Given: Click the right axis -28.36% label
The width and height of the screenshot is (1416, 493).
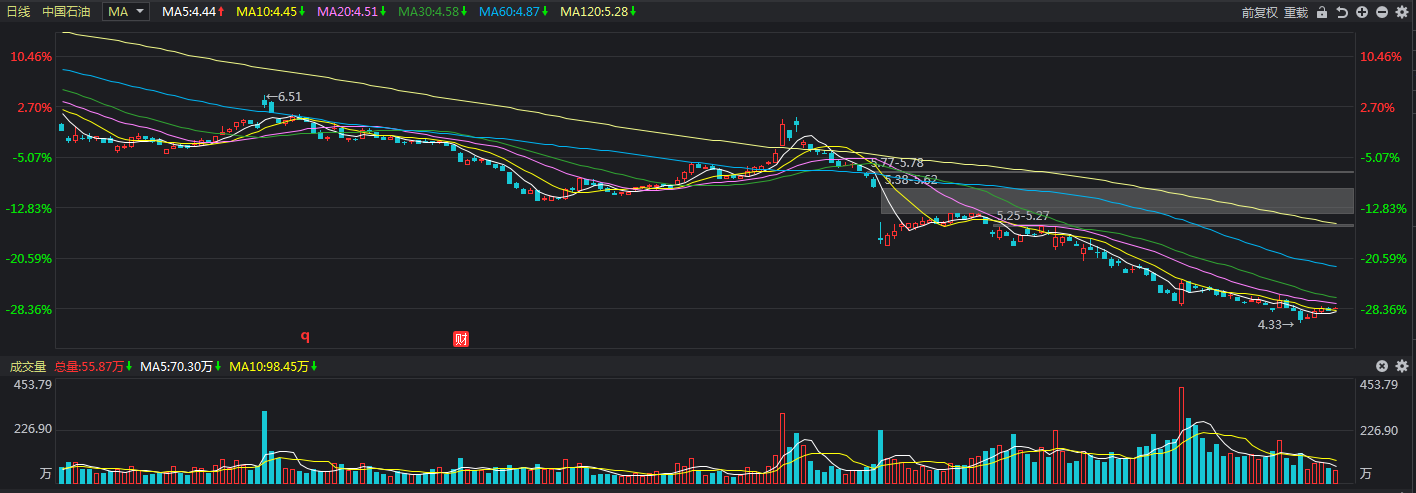Looking at the screenshot, I should 1384,309.
